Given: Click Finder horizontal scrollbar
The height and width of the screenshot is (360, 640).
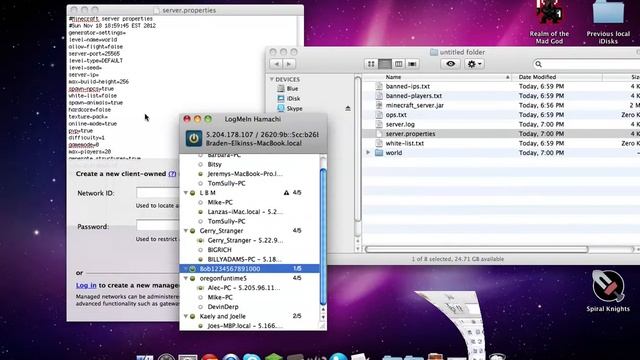Looking at the screenshot, I should 476,249.
